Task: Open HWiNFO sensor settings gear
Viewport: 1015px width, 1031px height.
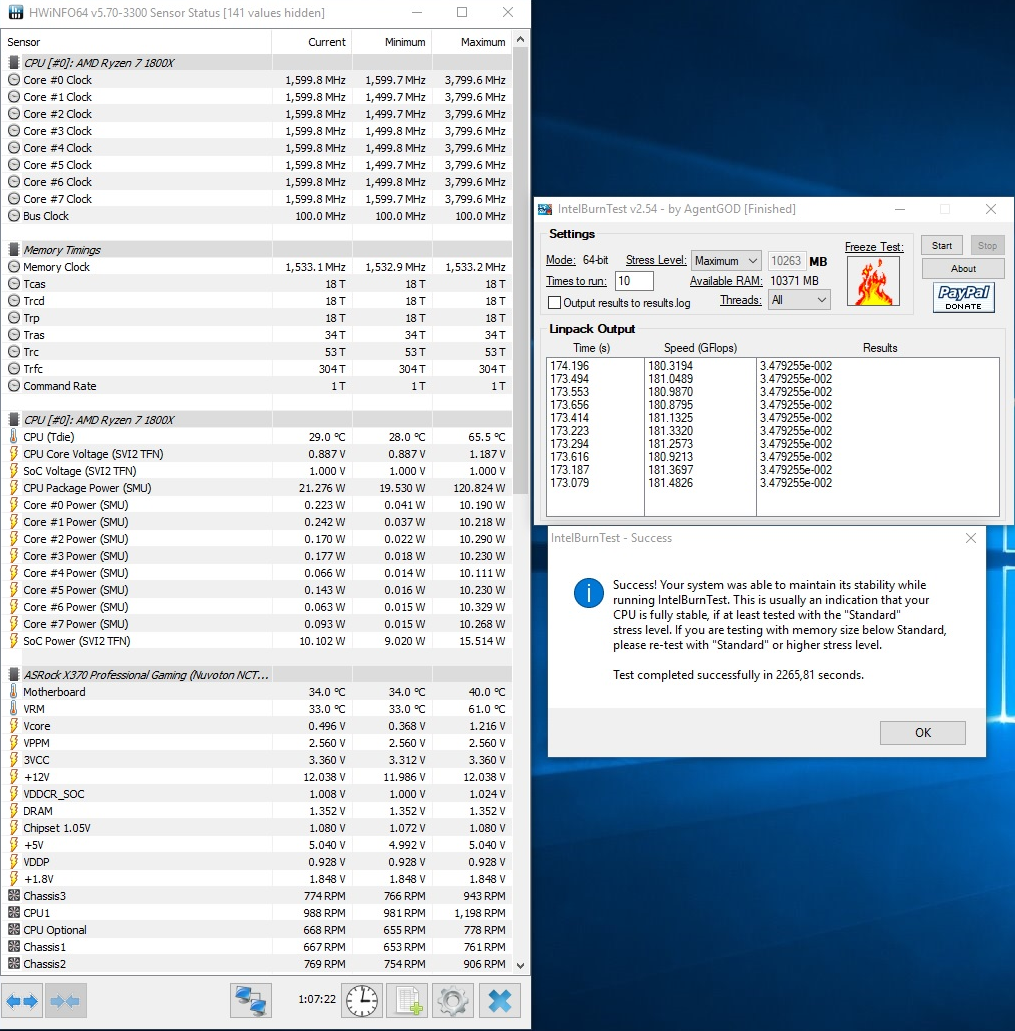Action: click(x=453, y=1001)
